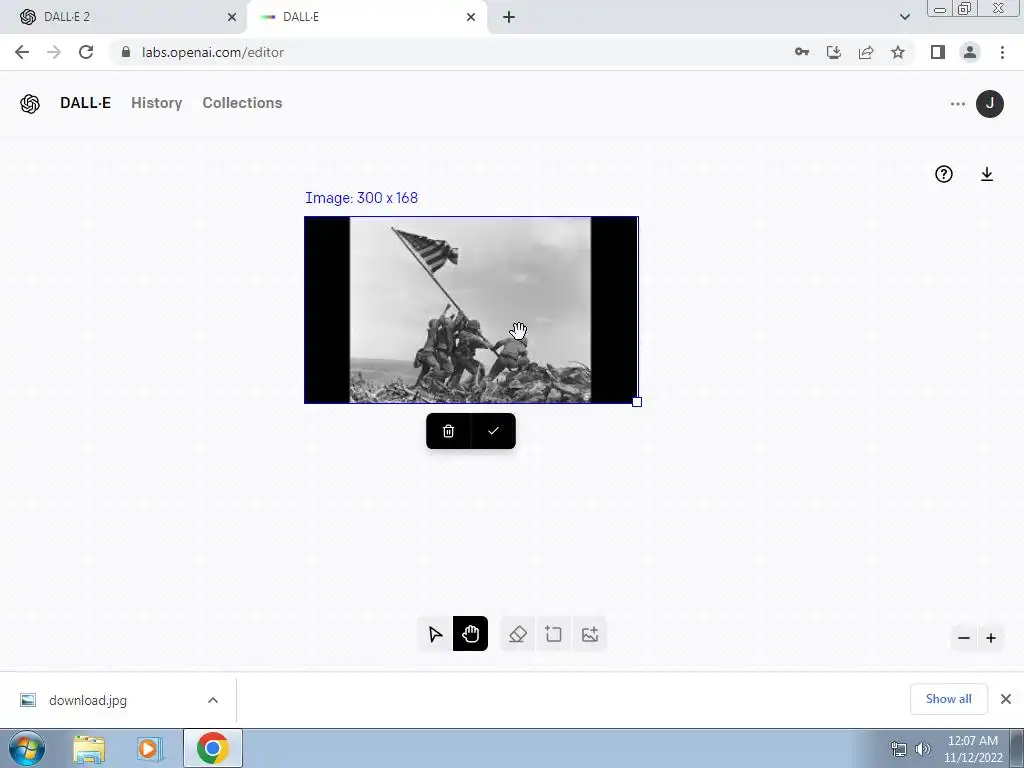Screen dimensions: 1024x768
Task: Reload the current page
Action: point(86,52)
